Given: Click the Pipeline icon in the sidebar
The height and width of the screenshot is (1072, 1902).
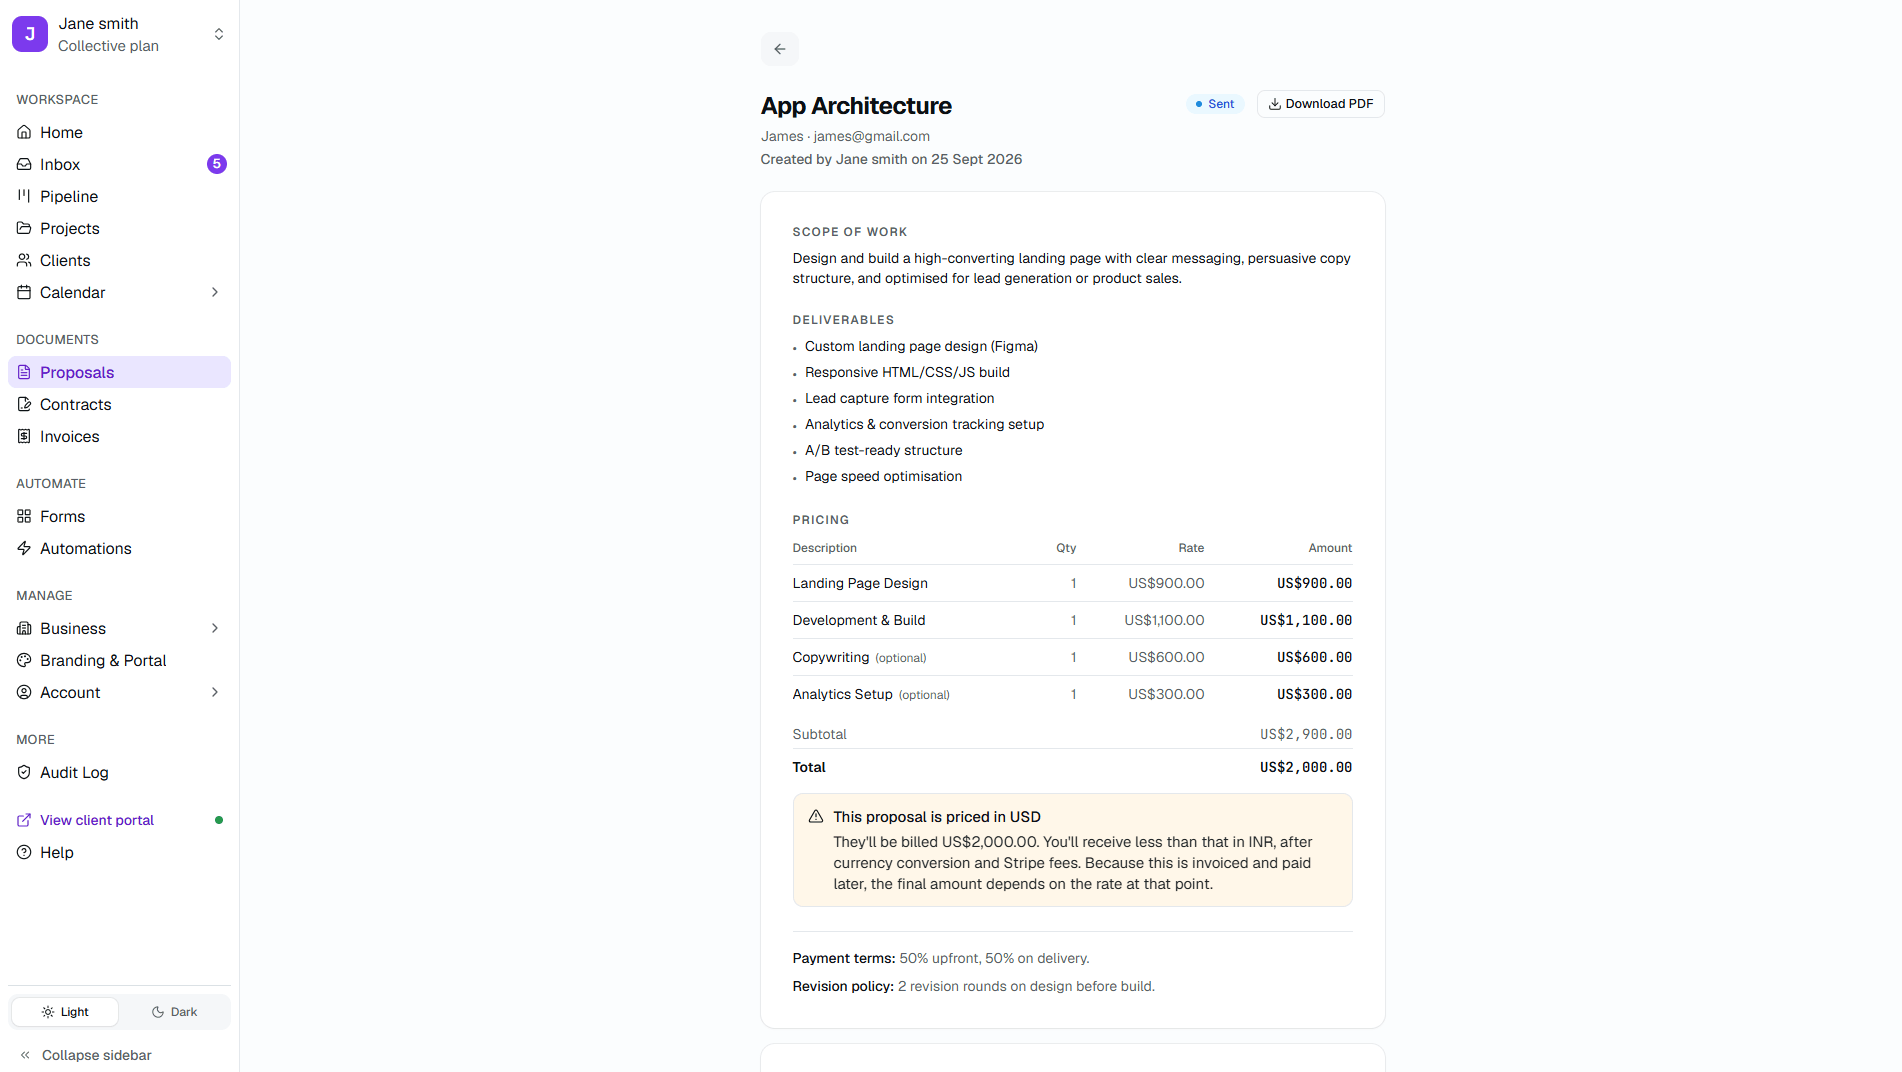Looking at the screenshot, I should tap(24, 196).
